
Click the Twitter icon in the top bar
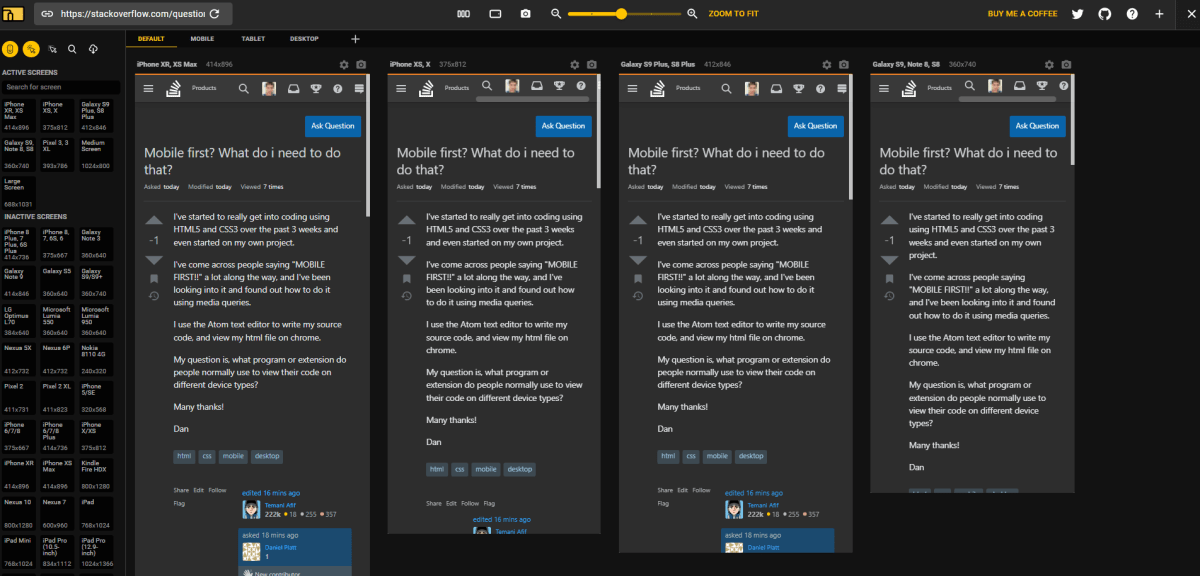(x=1076, y=14)
